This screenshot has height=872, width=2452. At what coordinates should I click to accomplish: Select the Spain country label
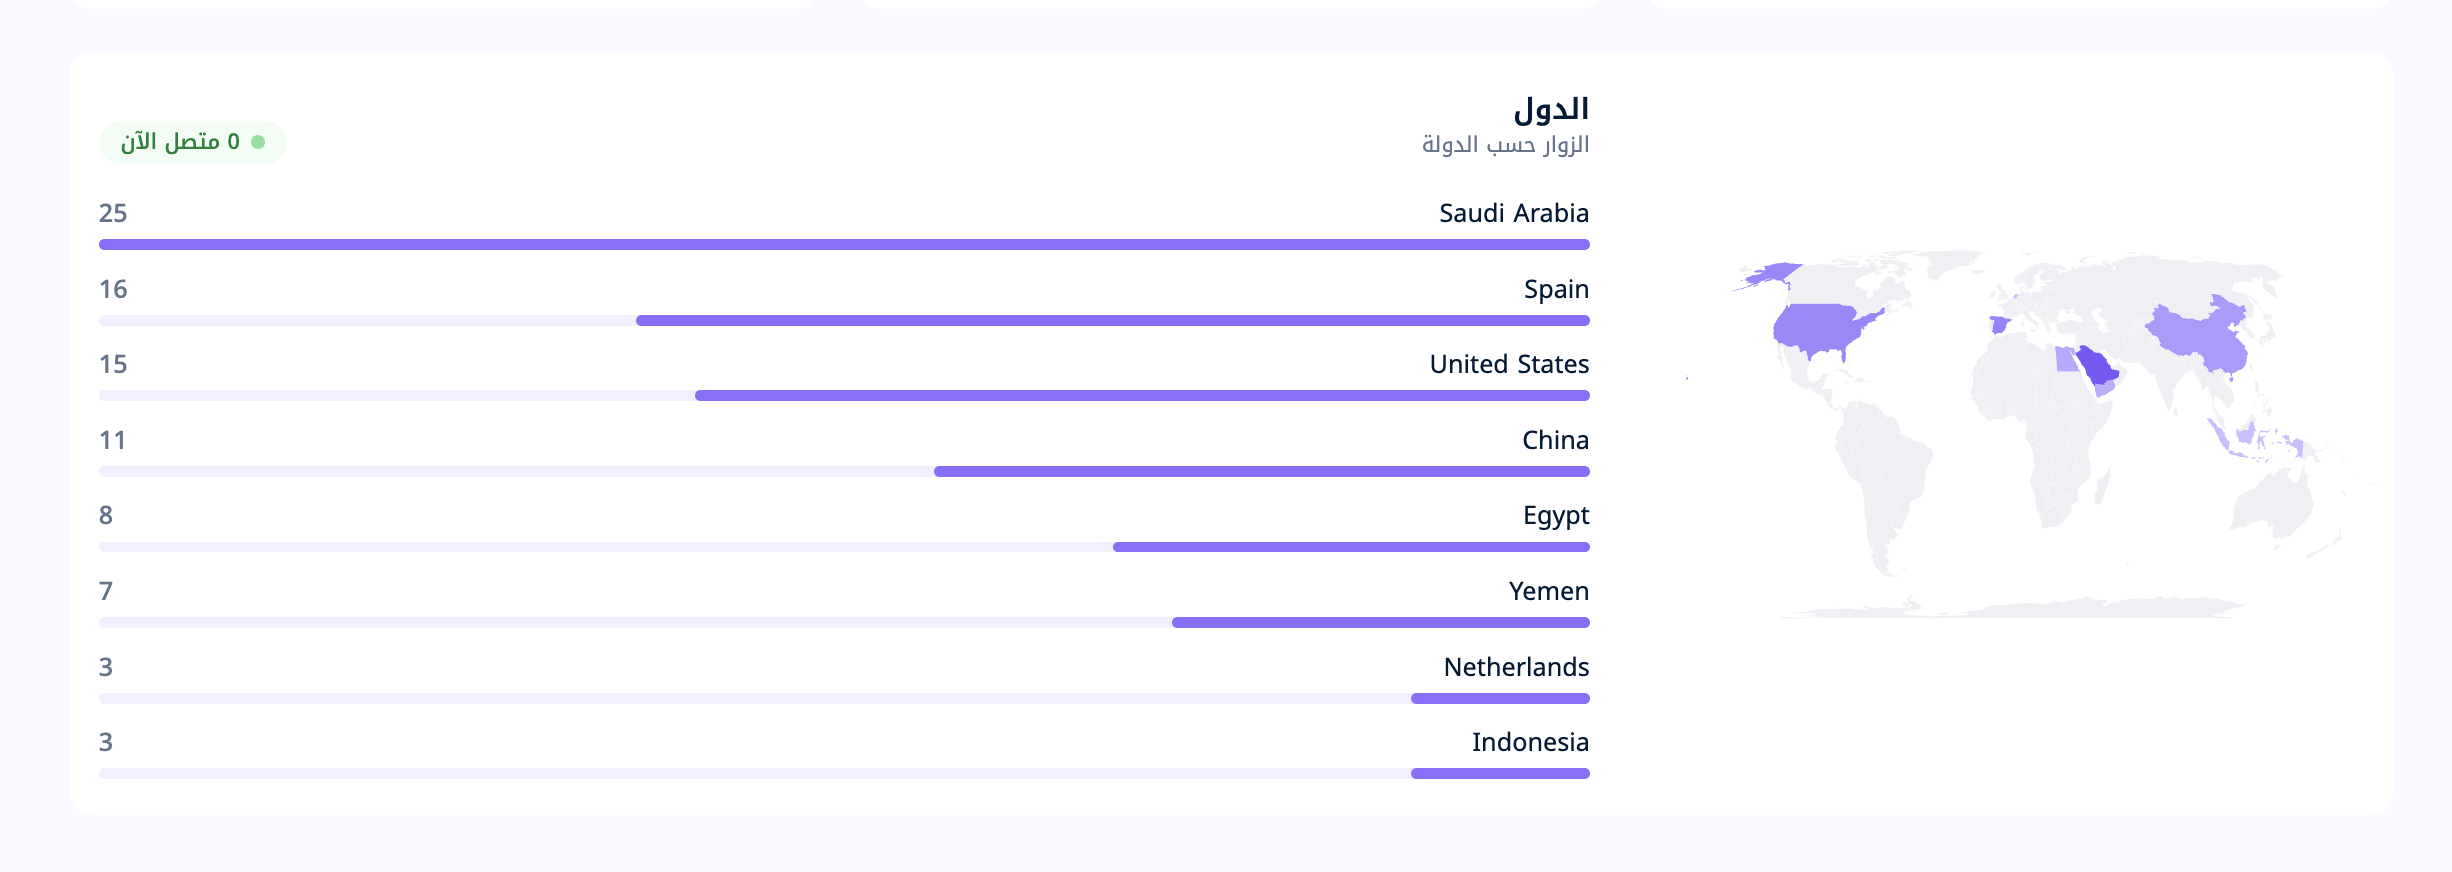tap(1556, 289)
